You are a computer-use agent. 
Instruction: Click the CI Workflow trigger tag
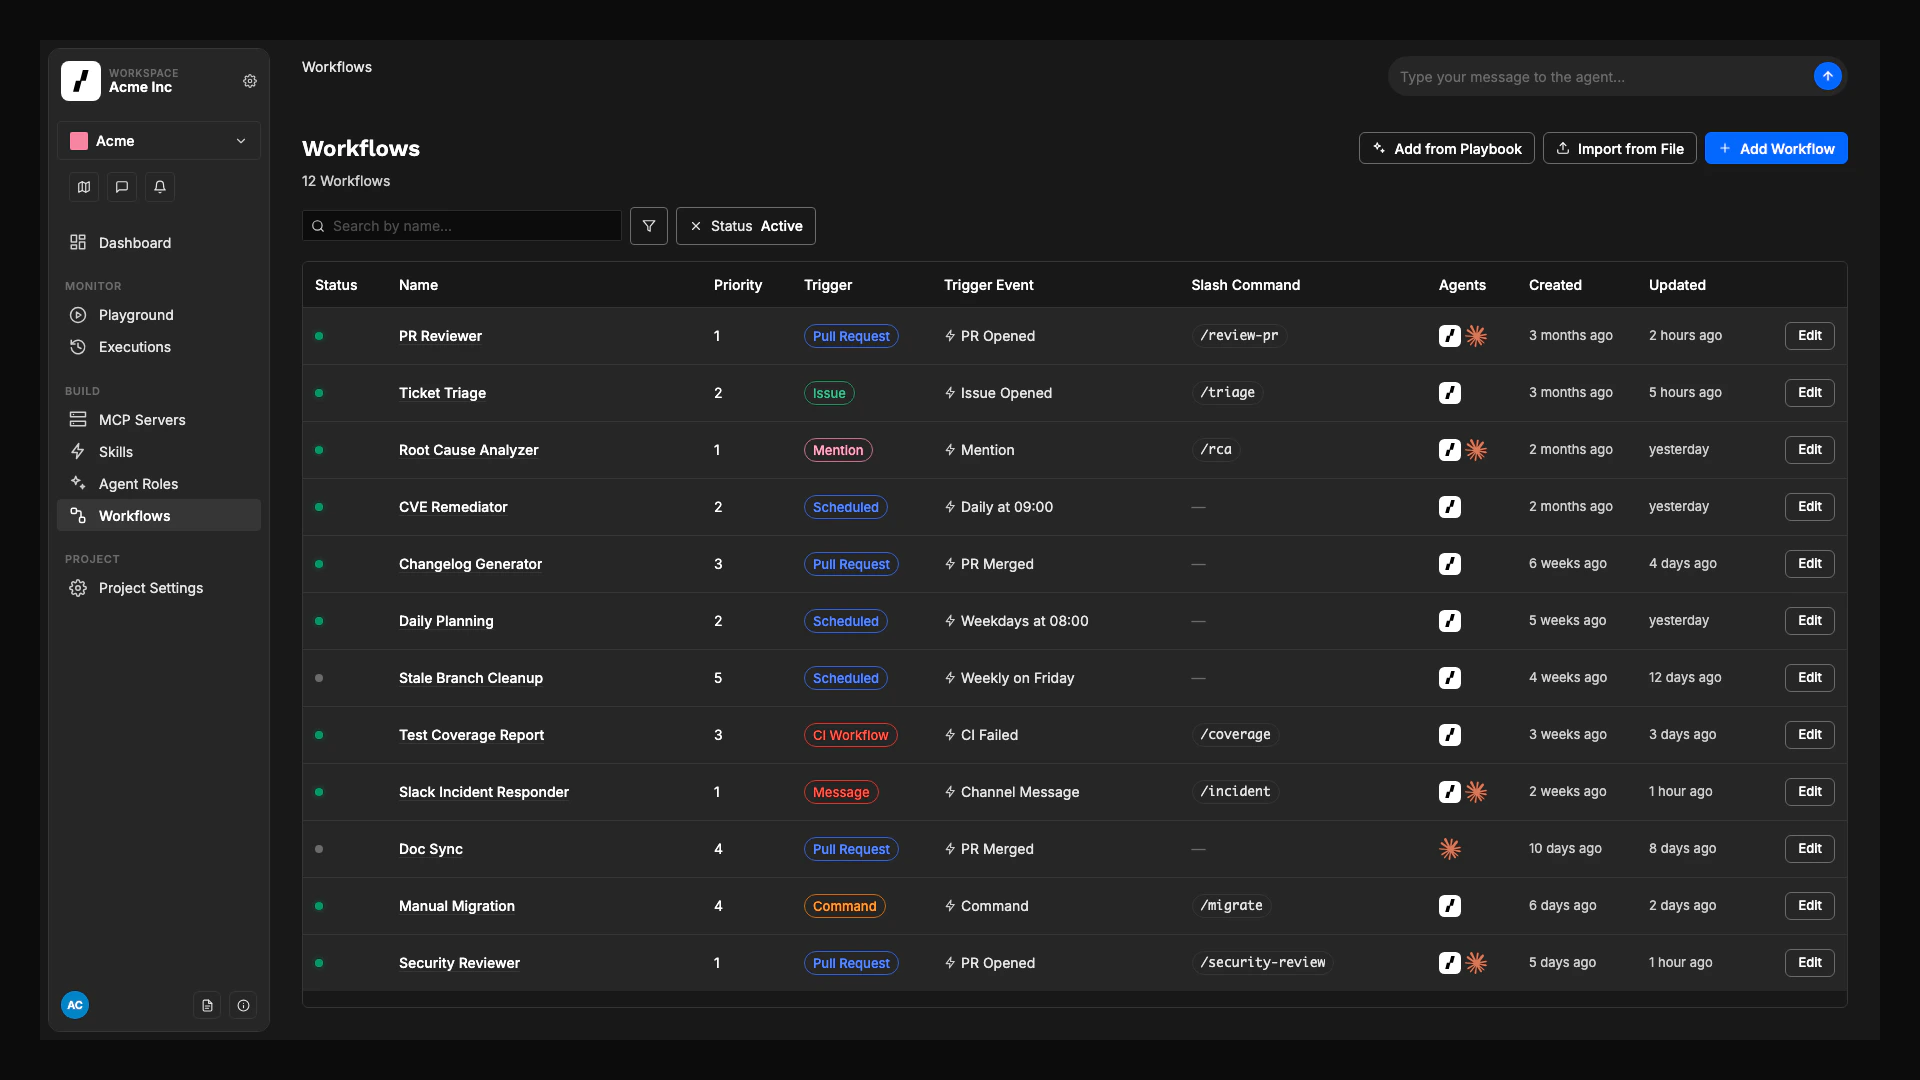pyautogui.click(x=850, y=735)
